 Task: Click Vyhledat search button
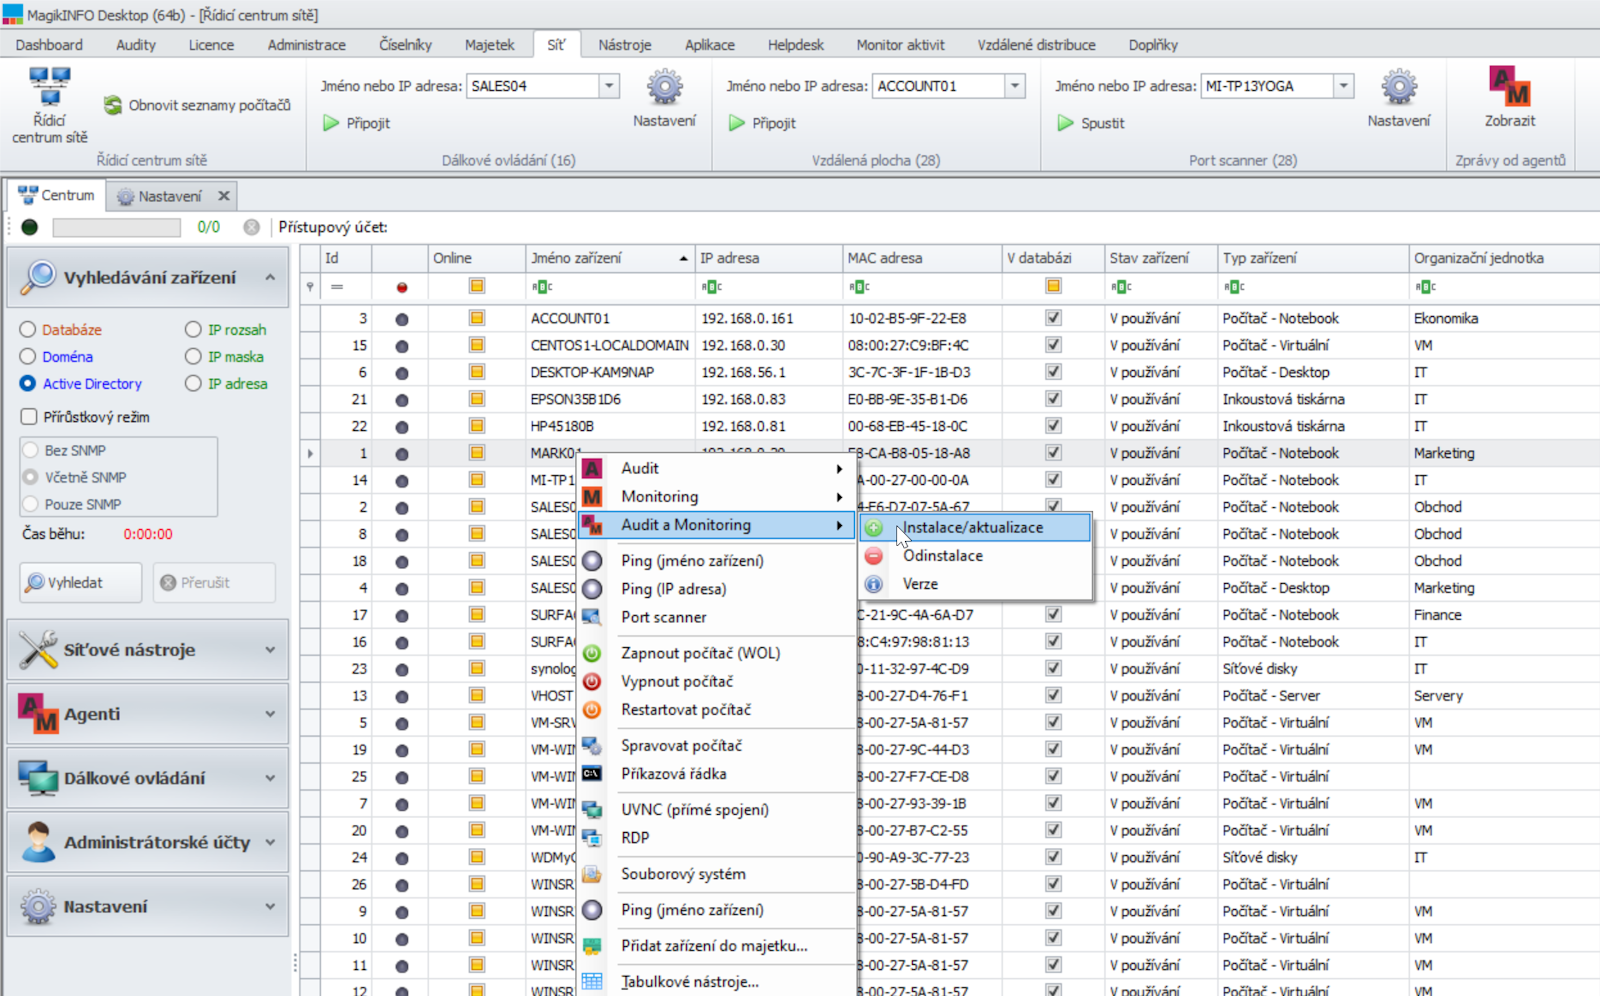pyautogui.click(x=80, y=582)
